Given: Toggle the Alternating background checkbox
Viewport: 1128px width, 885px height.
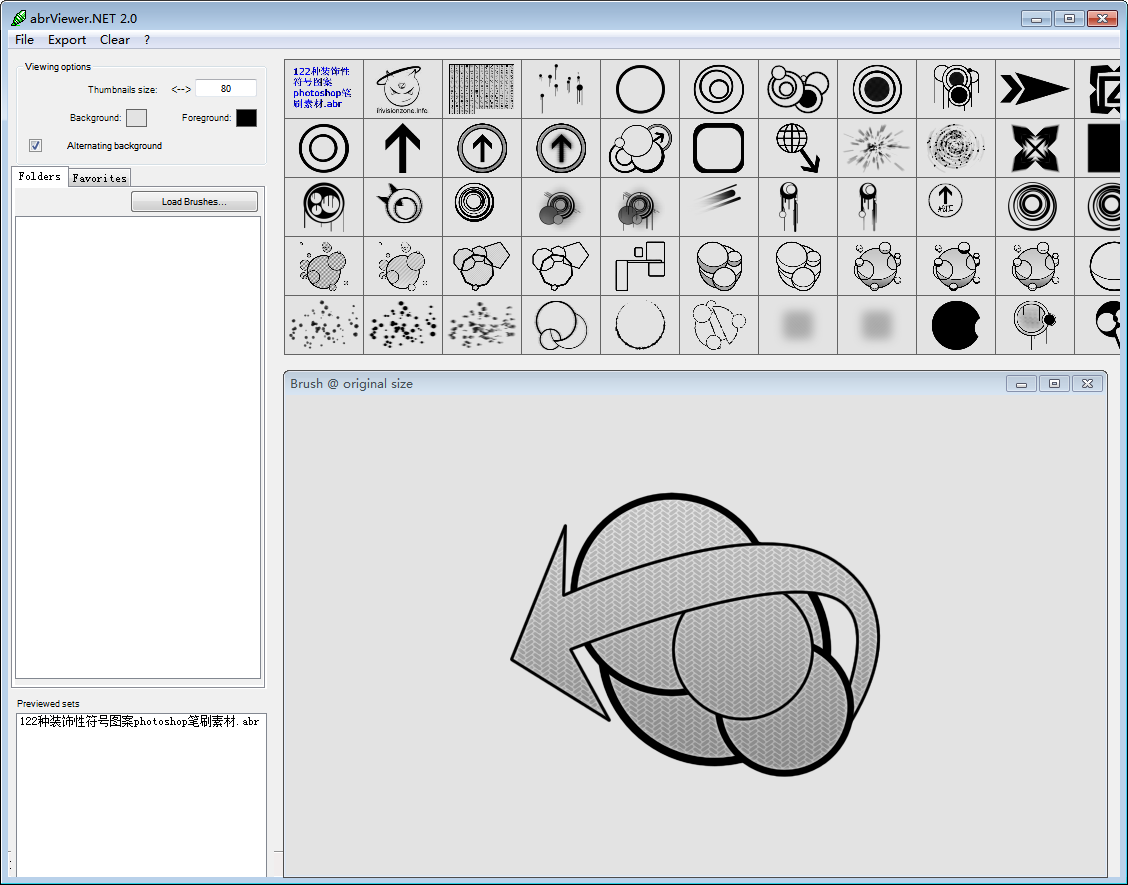Looking at the screenshot, I should point(36,146).
